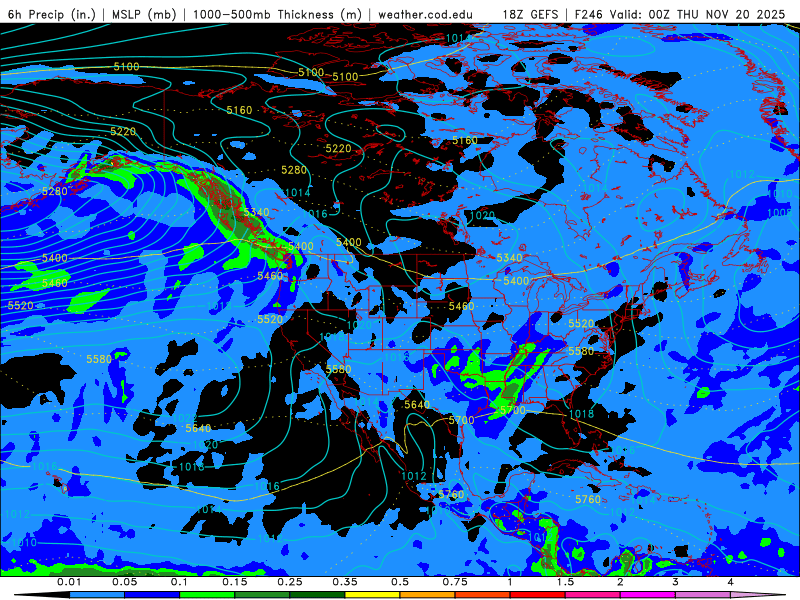800x600 pixels.
Task: Select the orange-red 0.75–1 legend swatch
Action: (483, 595)
